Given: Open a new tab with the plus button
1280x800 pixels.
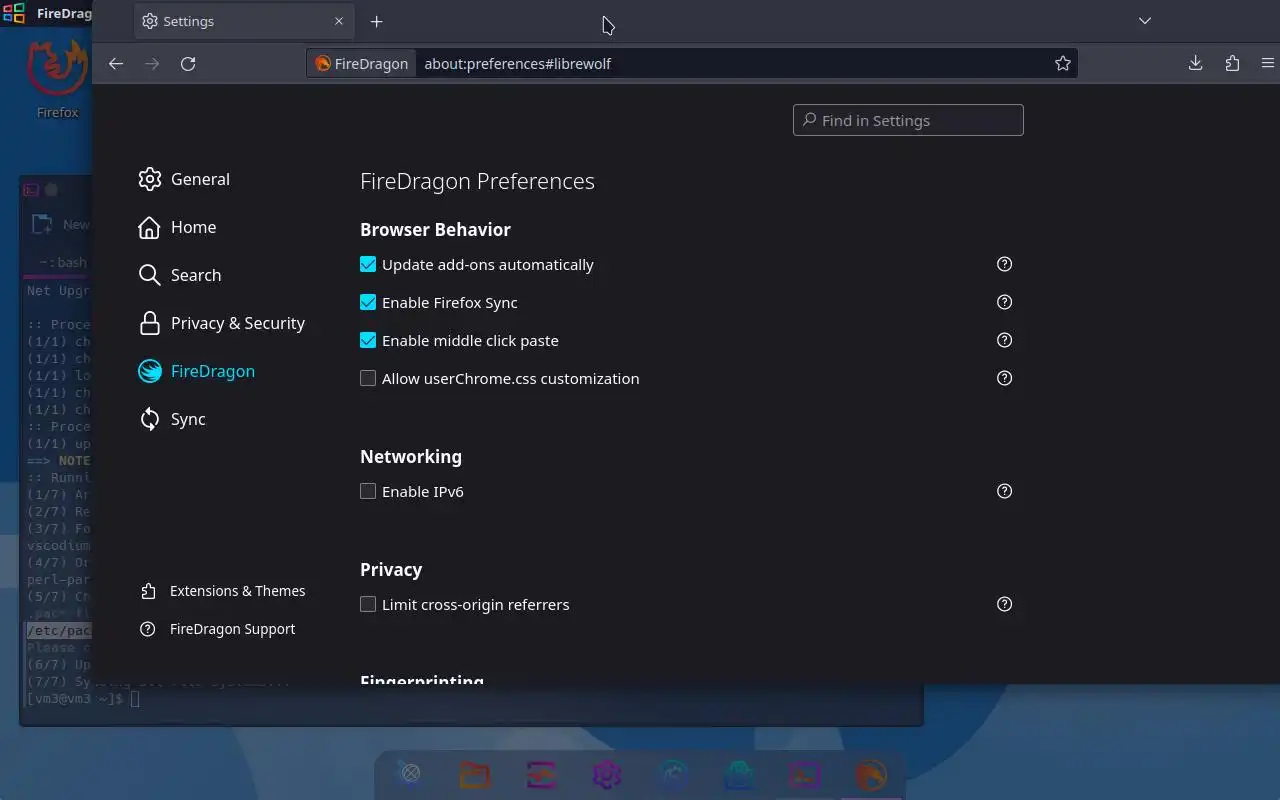Looking at the screenshot, I should click(x=376, y=21).
